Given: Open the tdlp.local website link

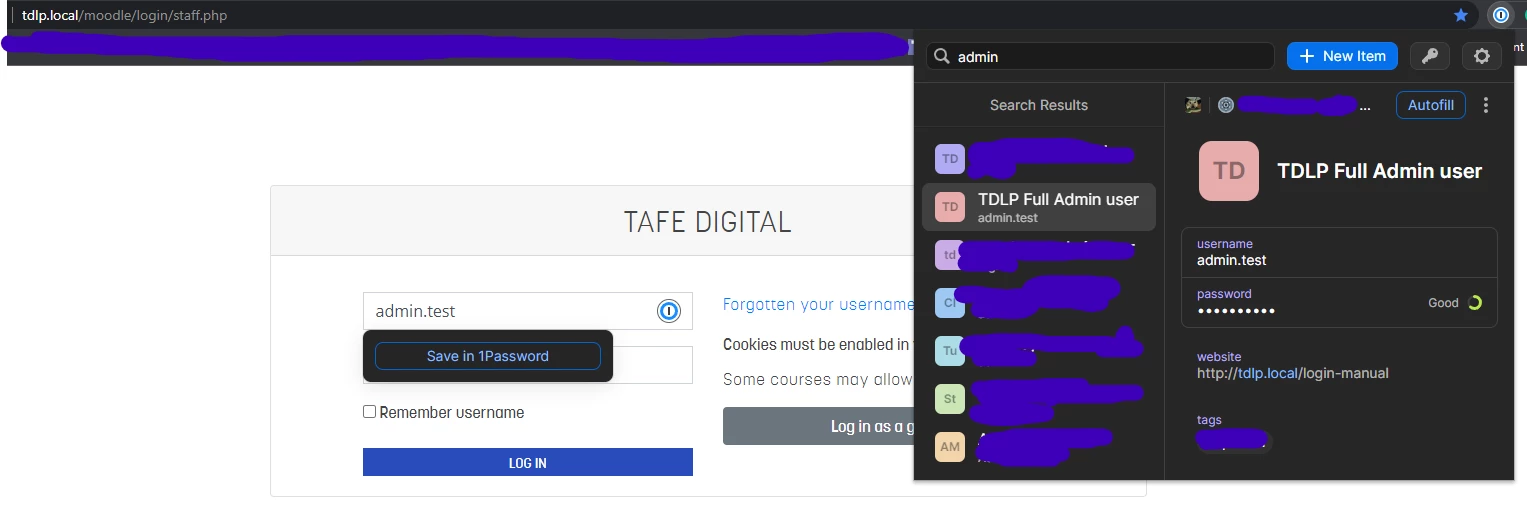Looking at the screenshot, I should tap(1293, 373).
